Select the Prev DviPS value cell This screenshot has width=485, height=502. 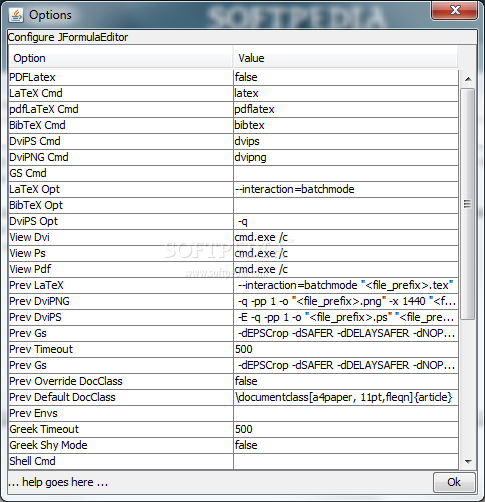tap(346, 317)
